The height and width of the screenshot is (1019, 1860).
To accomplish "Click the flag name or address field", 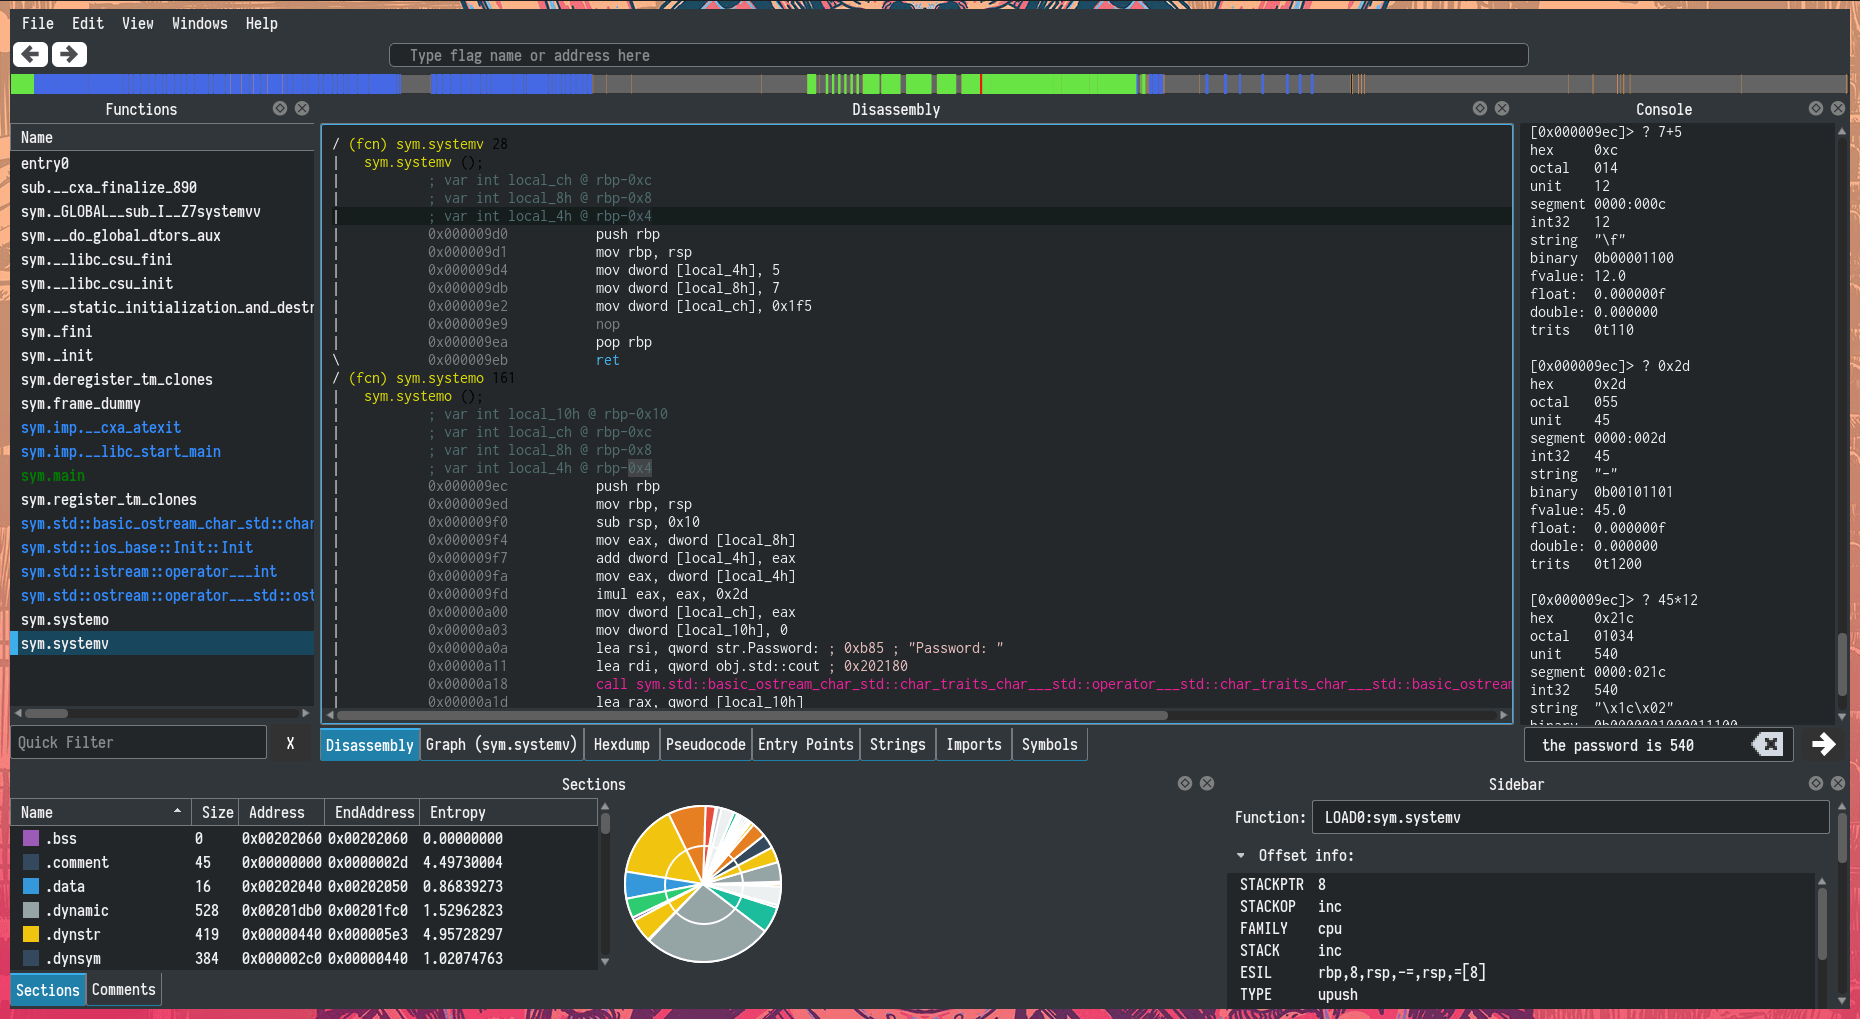I will [x=958, y=55].
